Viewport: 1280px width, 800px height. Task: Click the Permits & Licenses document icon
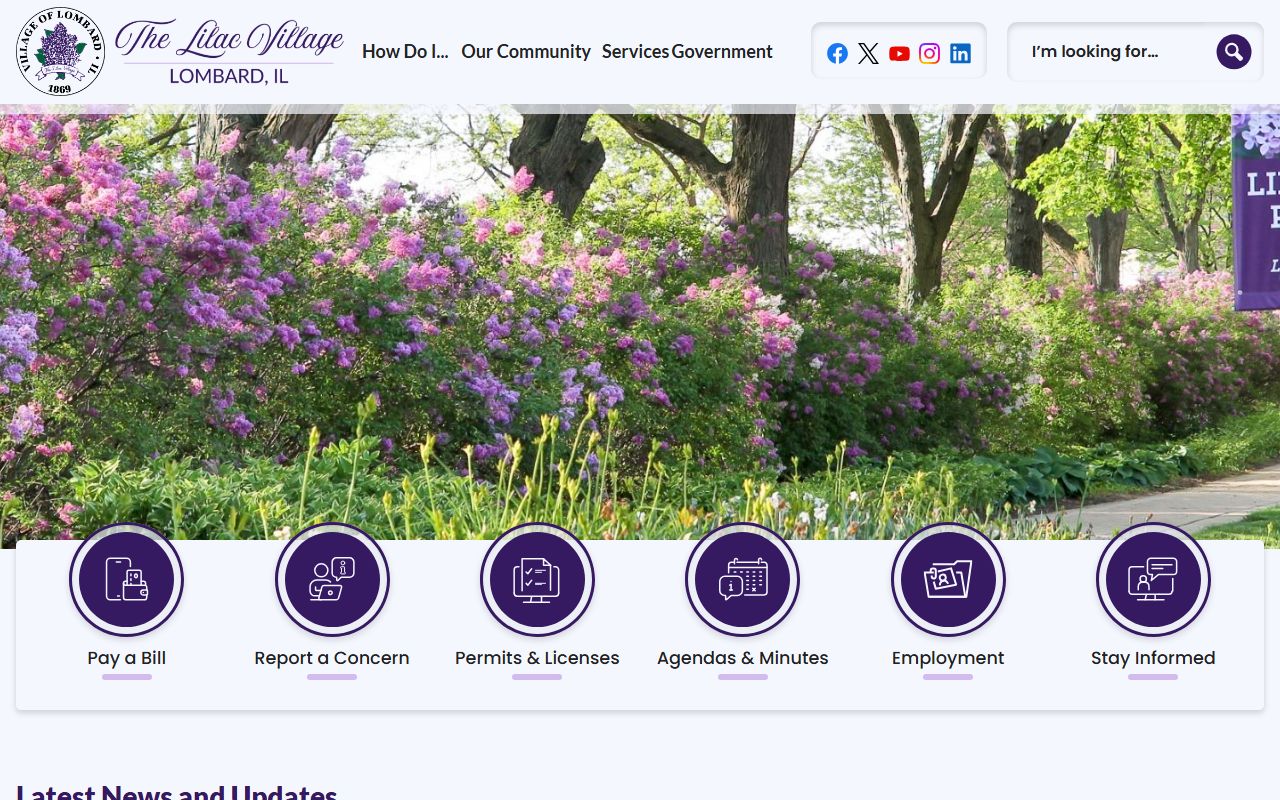(x=537, y=579)
